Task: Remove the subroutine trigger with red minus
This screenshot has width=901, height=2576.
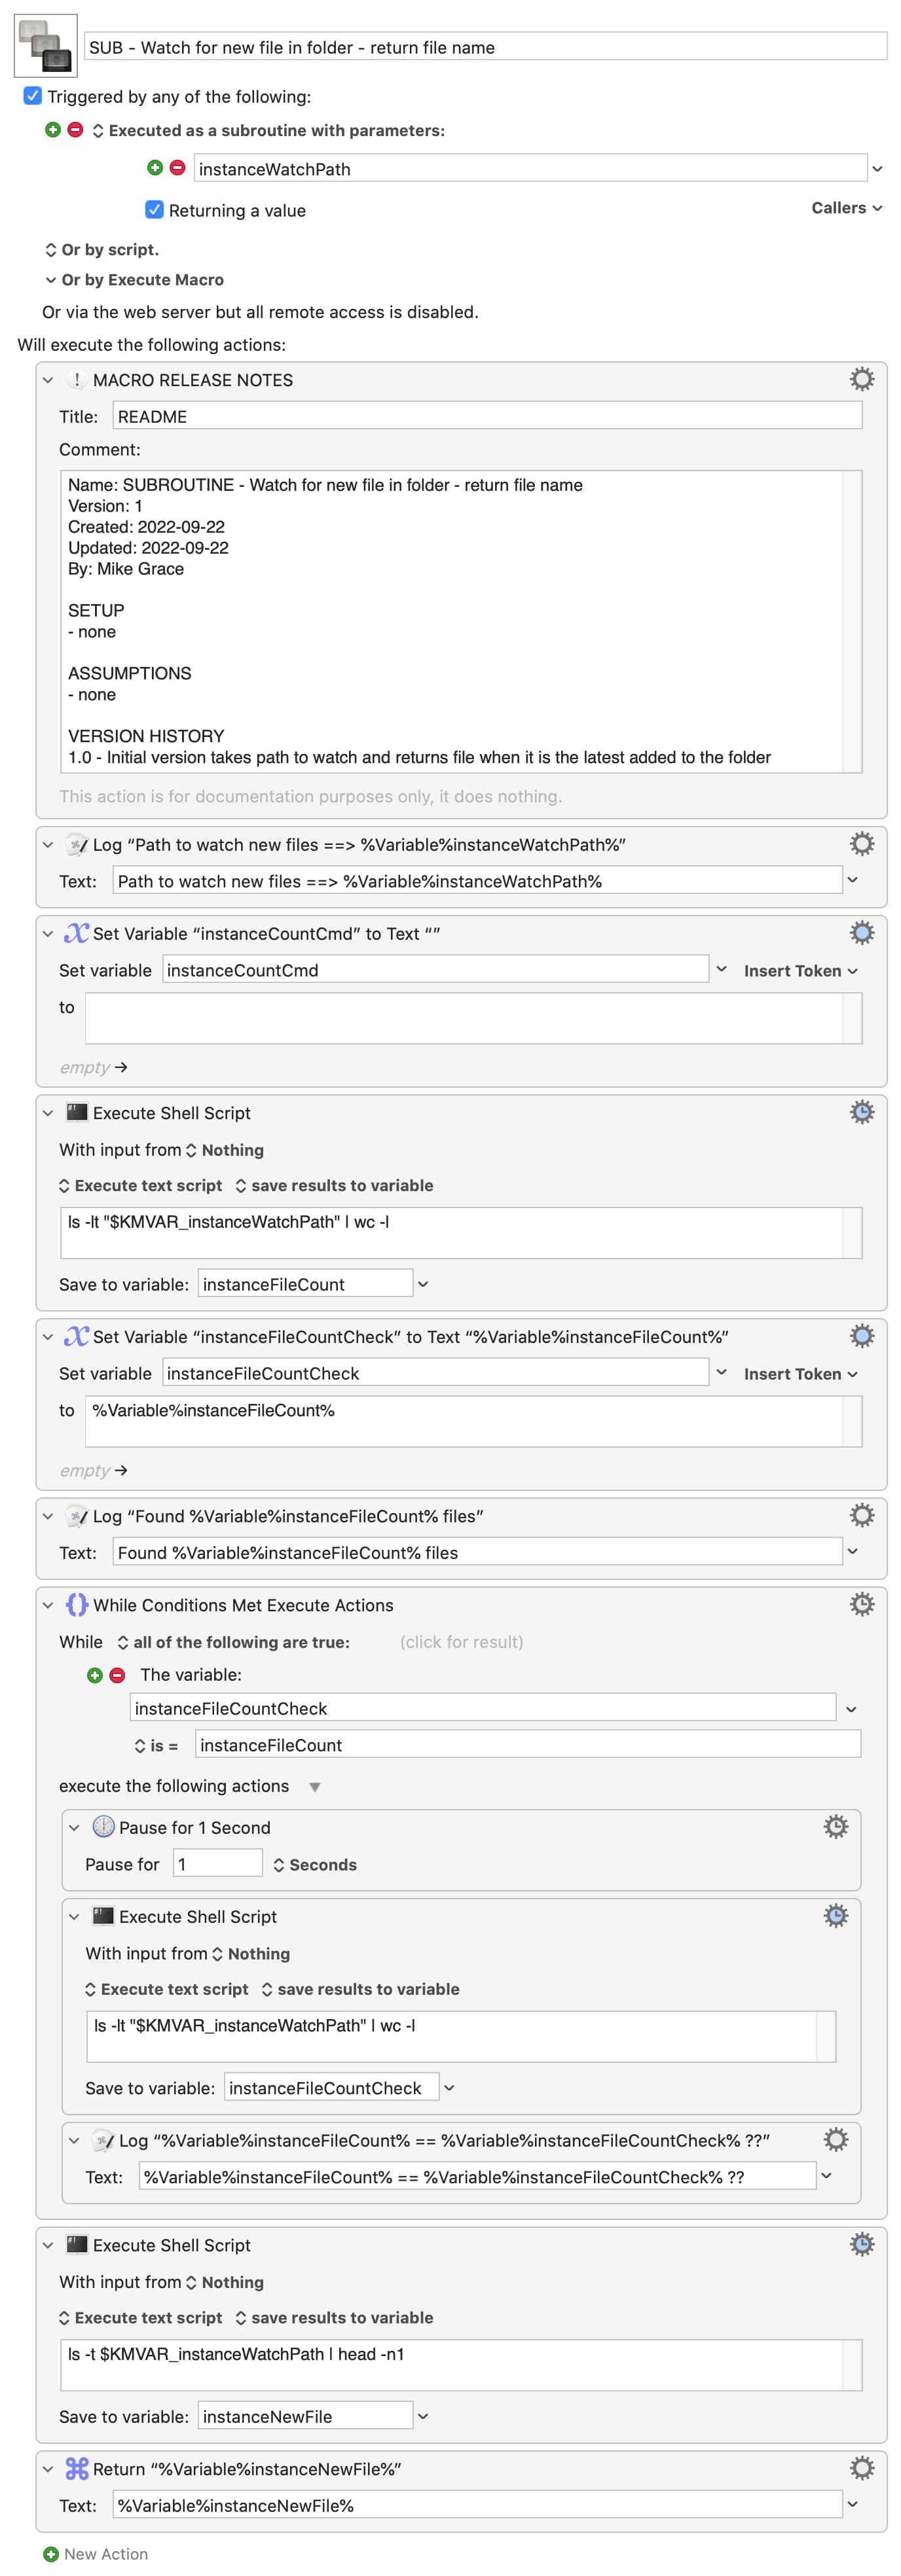Action: [x=75, y=130]
